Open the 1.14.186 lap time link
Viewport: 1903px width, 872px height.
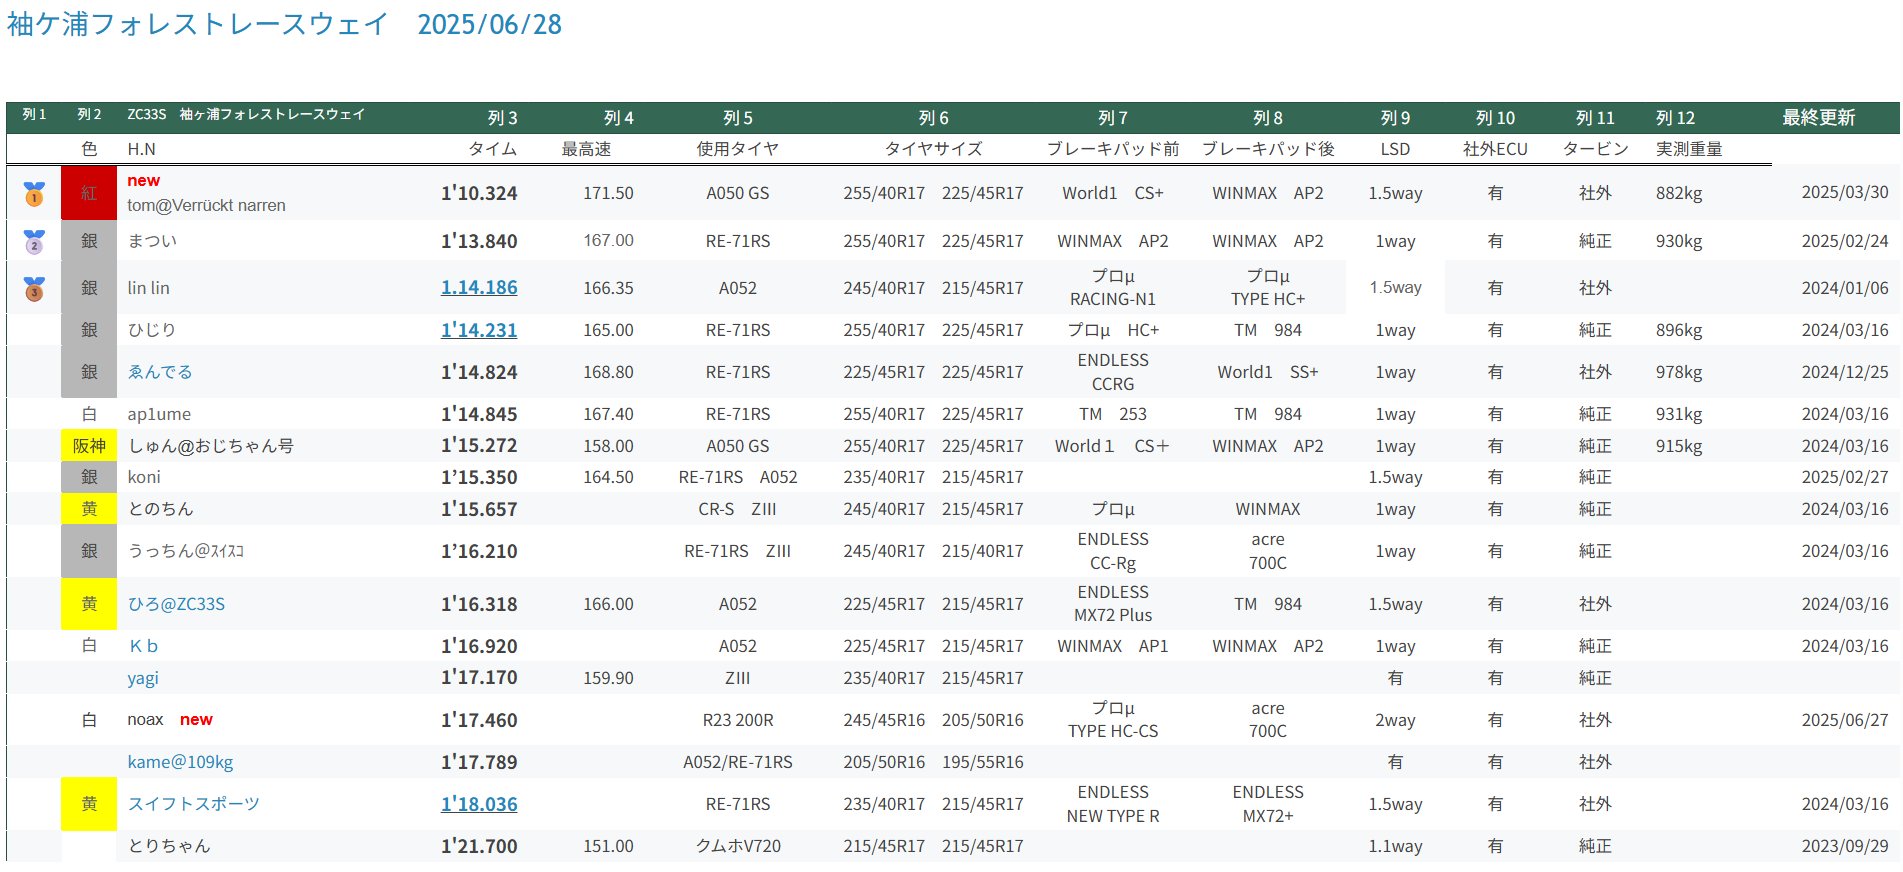point(479,288)
